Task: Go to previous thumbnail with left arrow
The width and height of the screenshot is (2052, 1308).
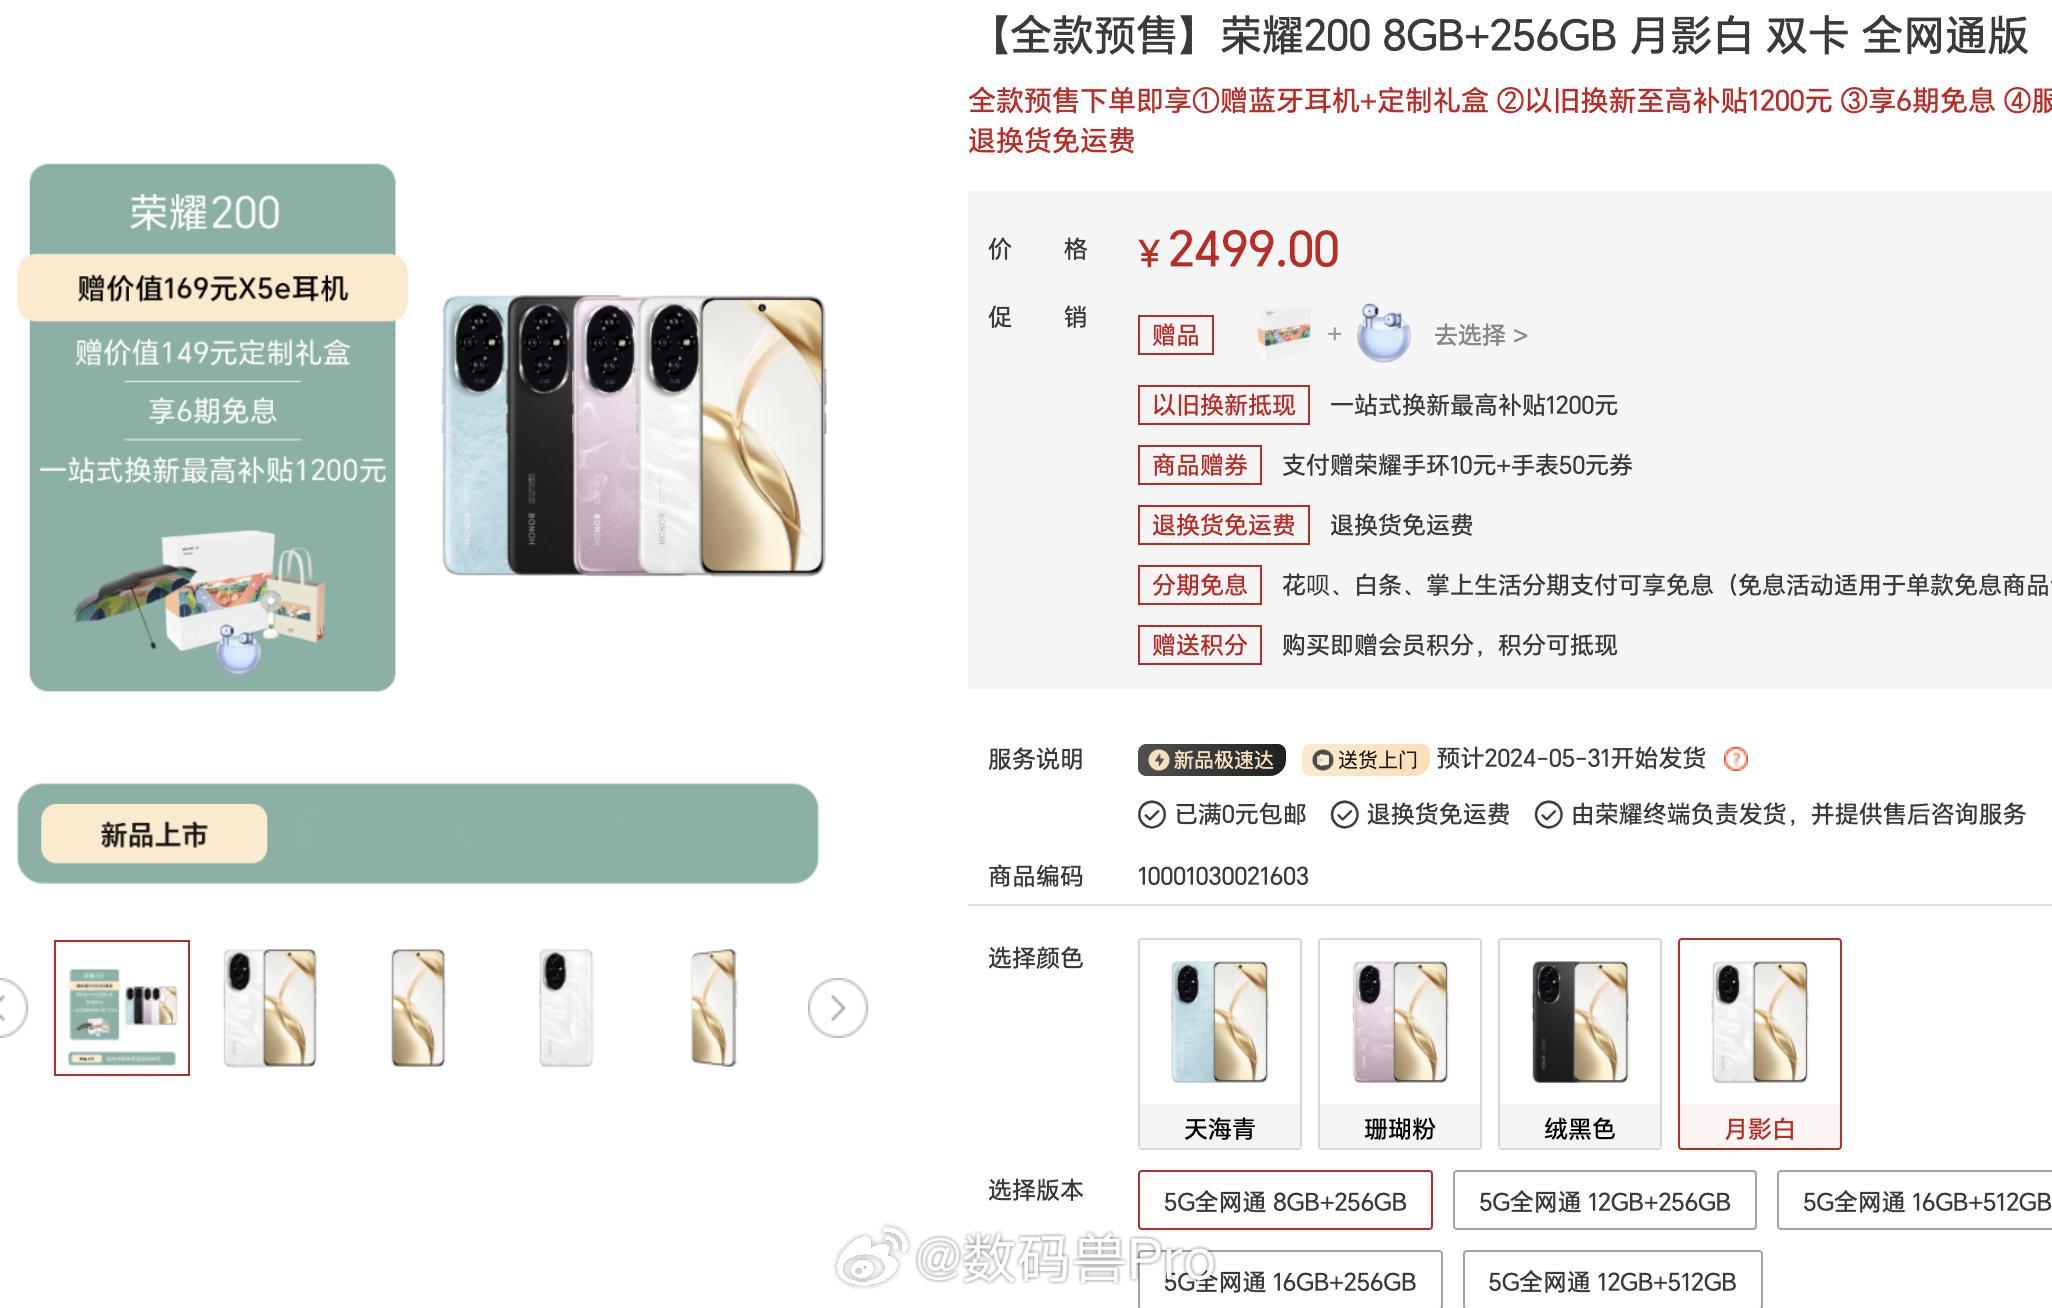Action: 8,1008
